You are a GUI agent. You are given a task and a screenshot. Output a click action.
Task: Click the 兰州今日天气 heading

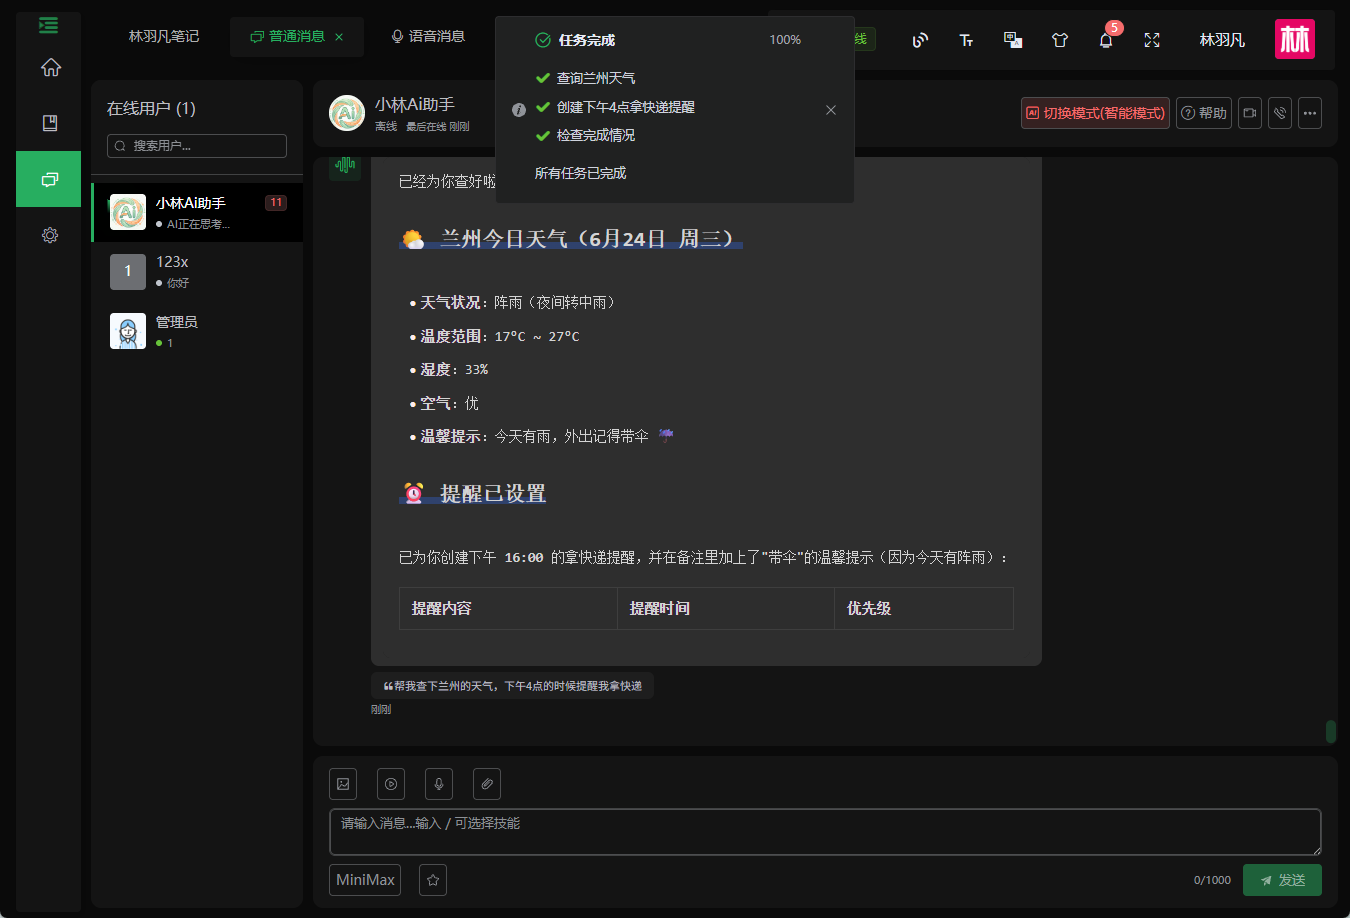tap(571, 239)
